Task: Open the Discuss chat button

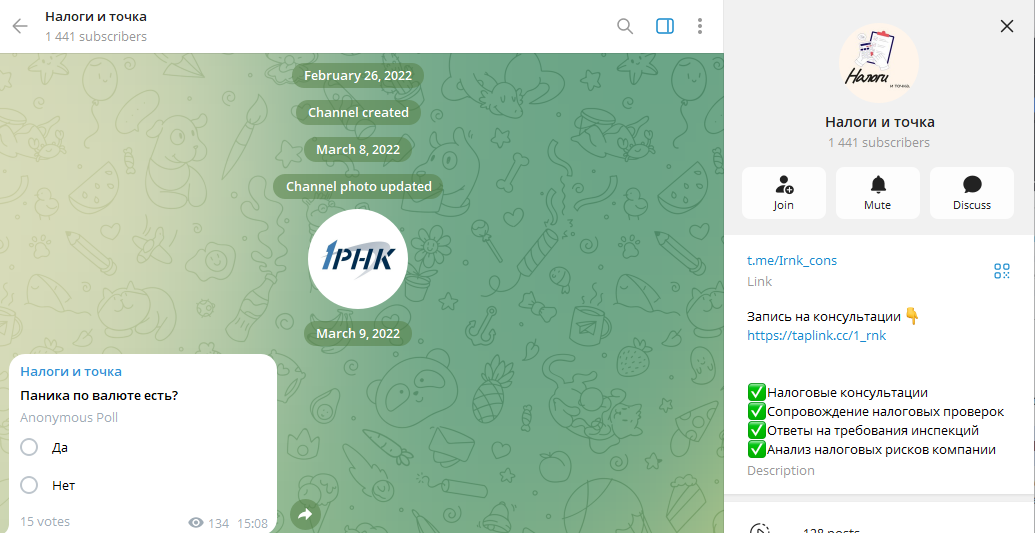Action: coord(971,193)
